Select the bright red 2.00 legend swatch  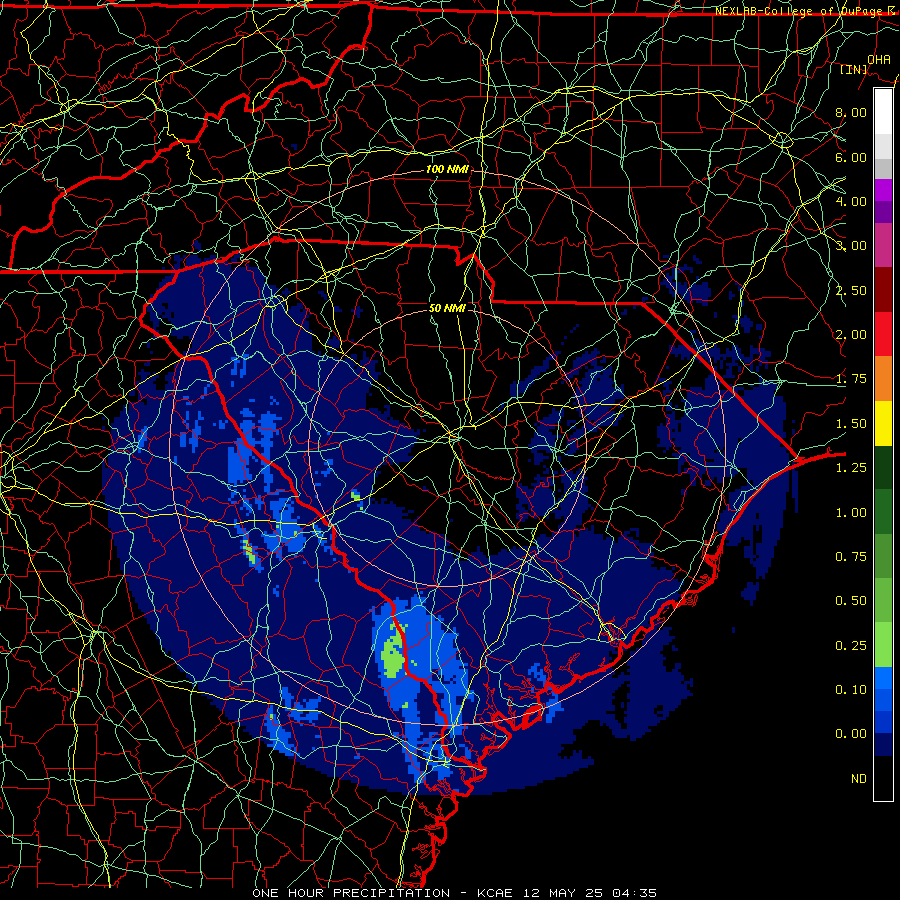pyautogui.click(x=883, y=334)
